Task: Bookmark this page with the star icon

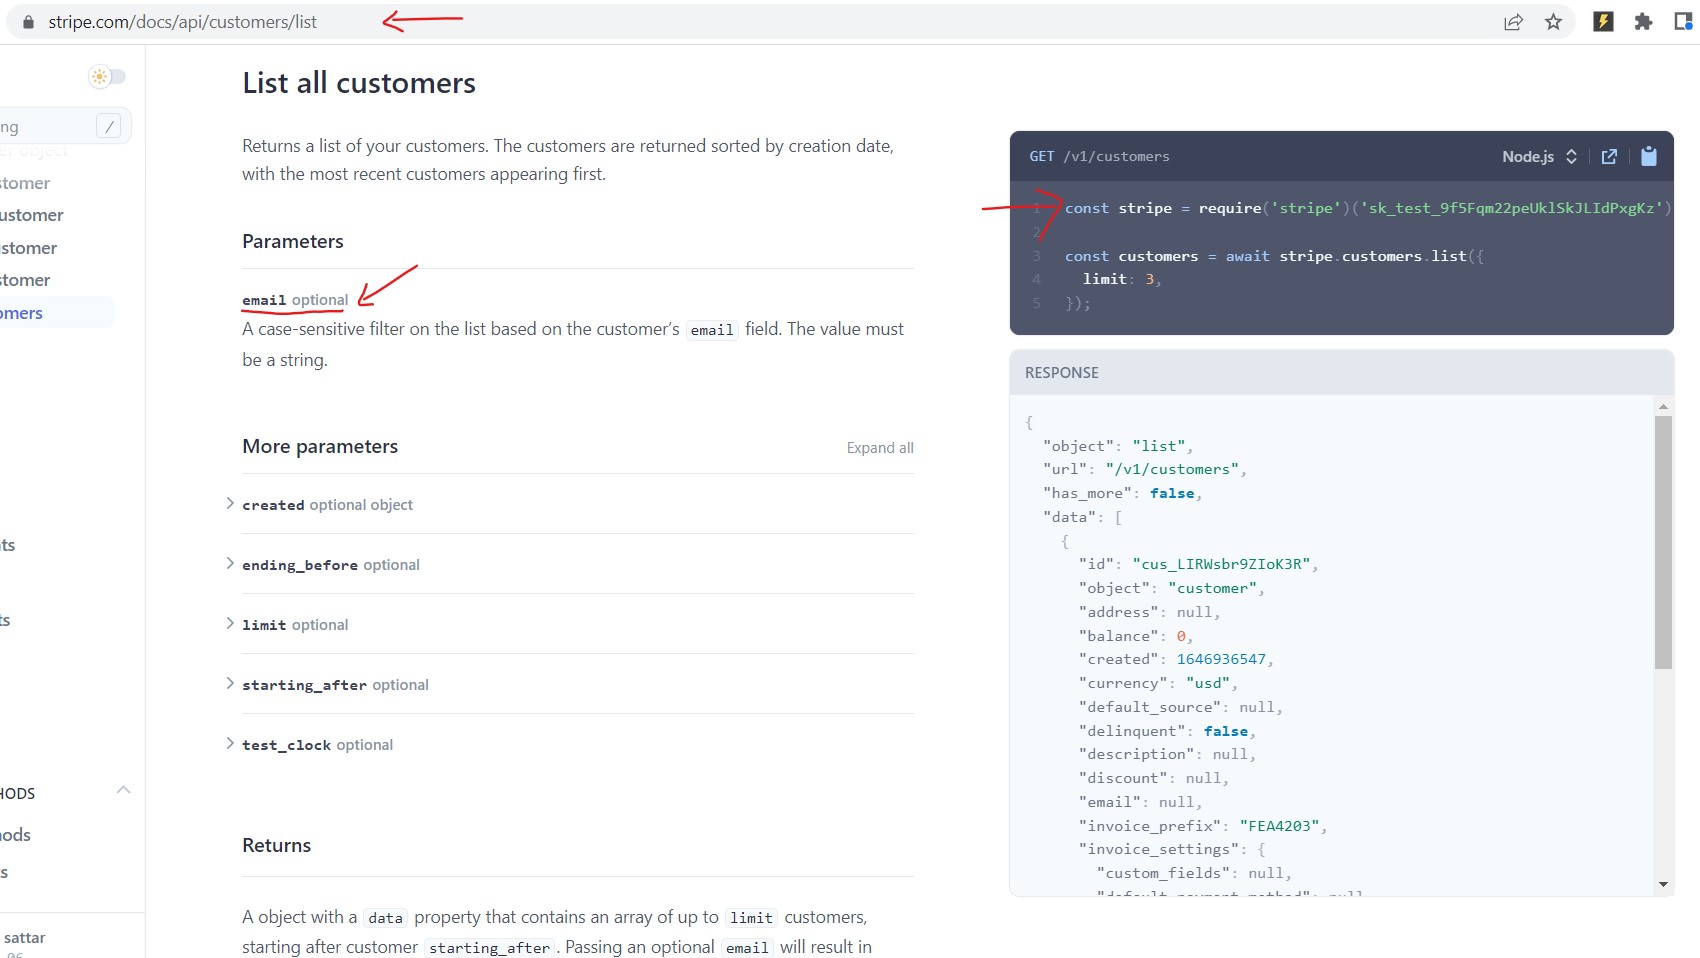Action: click(1553, 22)
